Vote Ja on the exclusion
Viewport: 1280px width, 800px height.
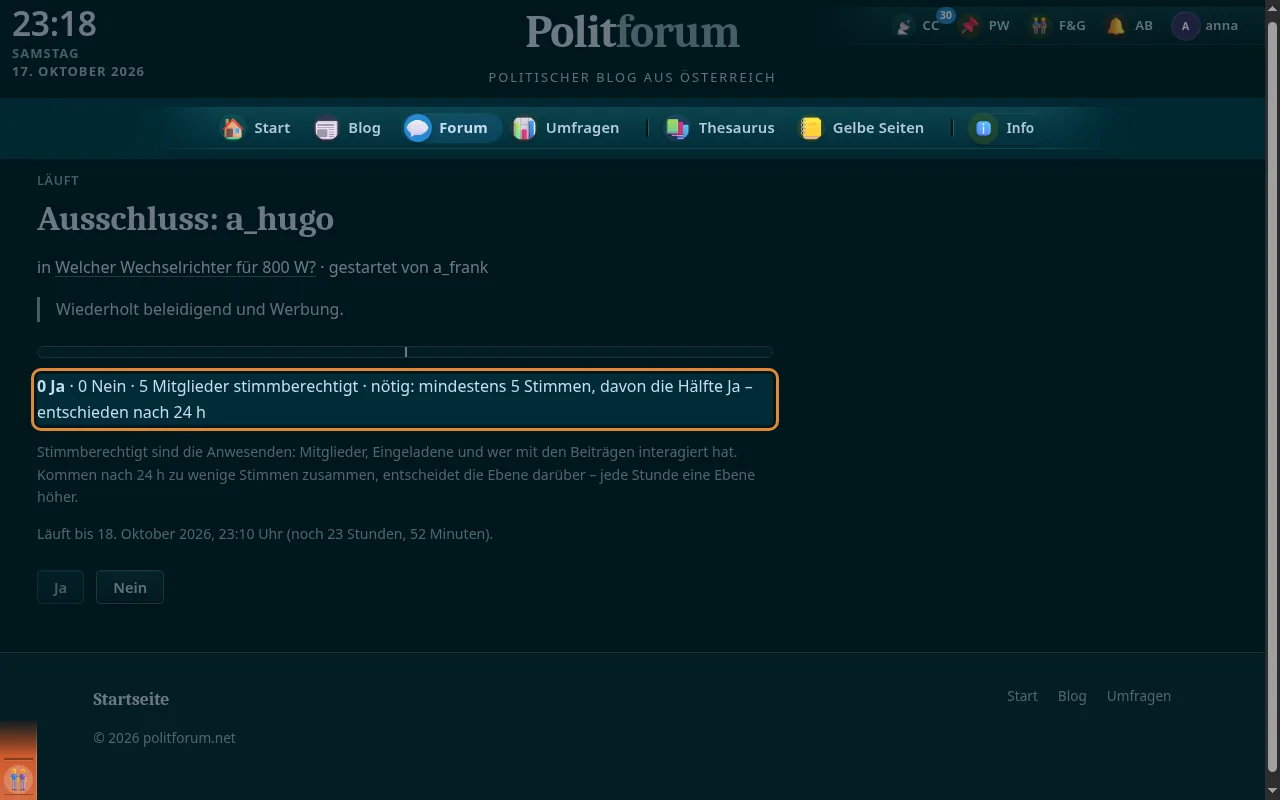coord(60,587)
